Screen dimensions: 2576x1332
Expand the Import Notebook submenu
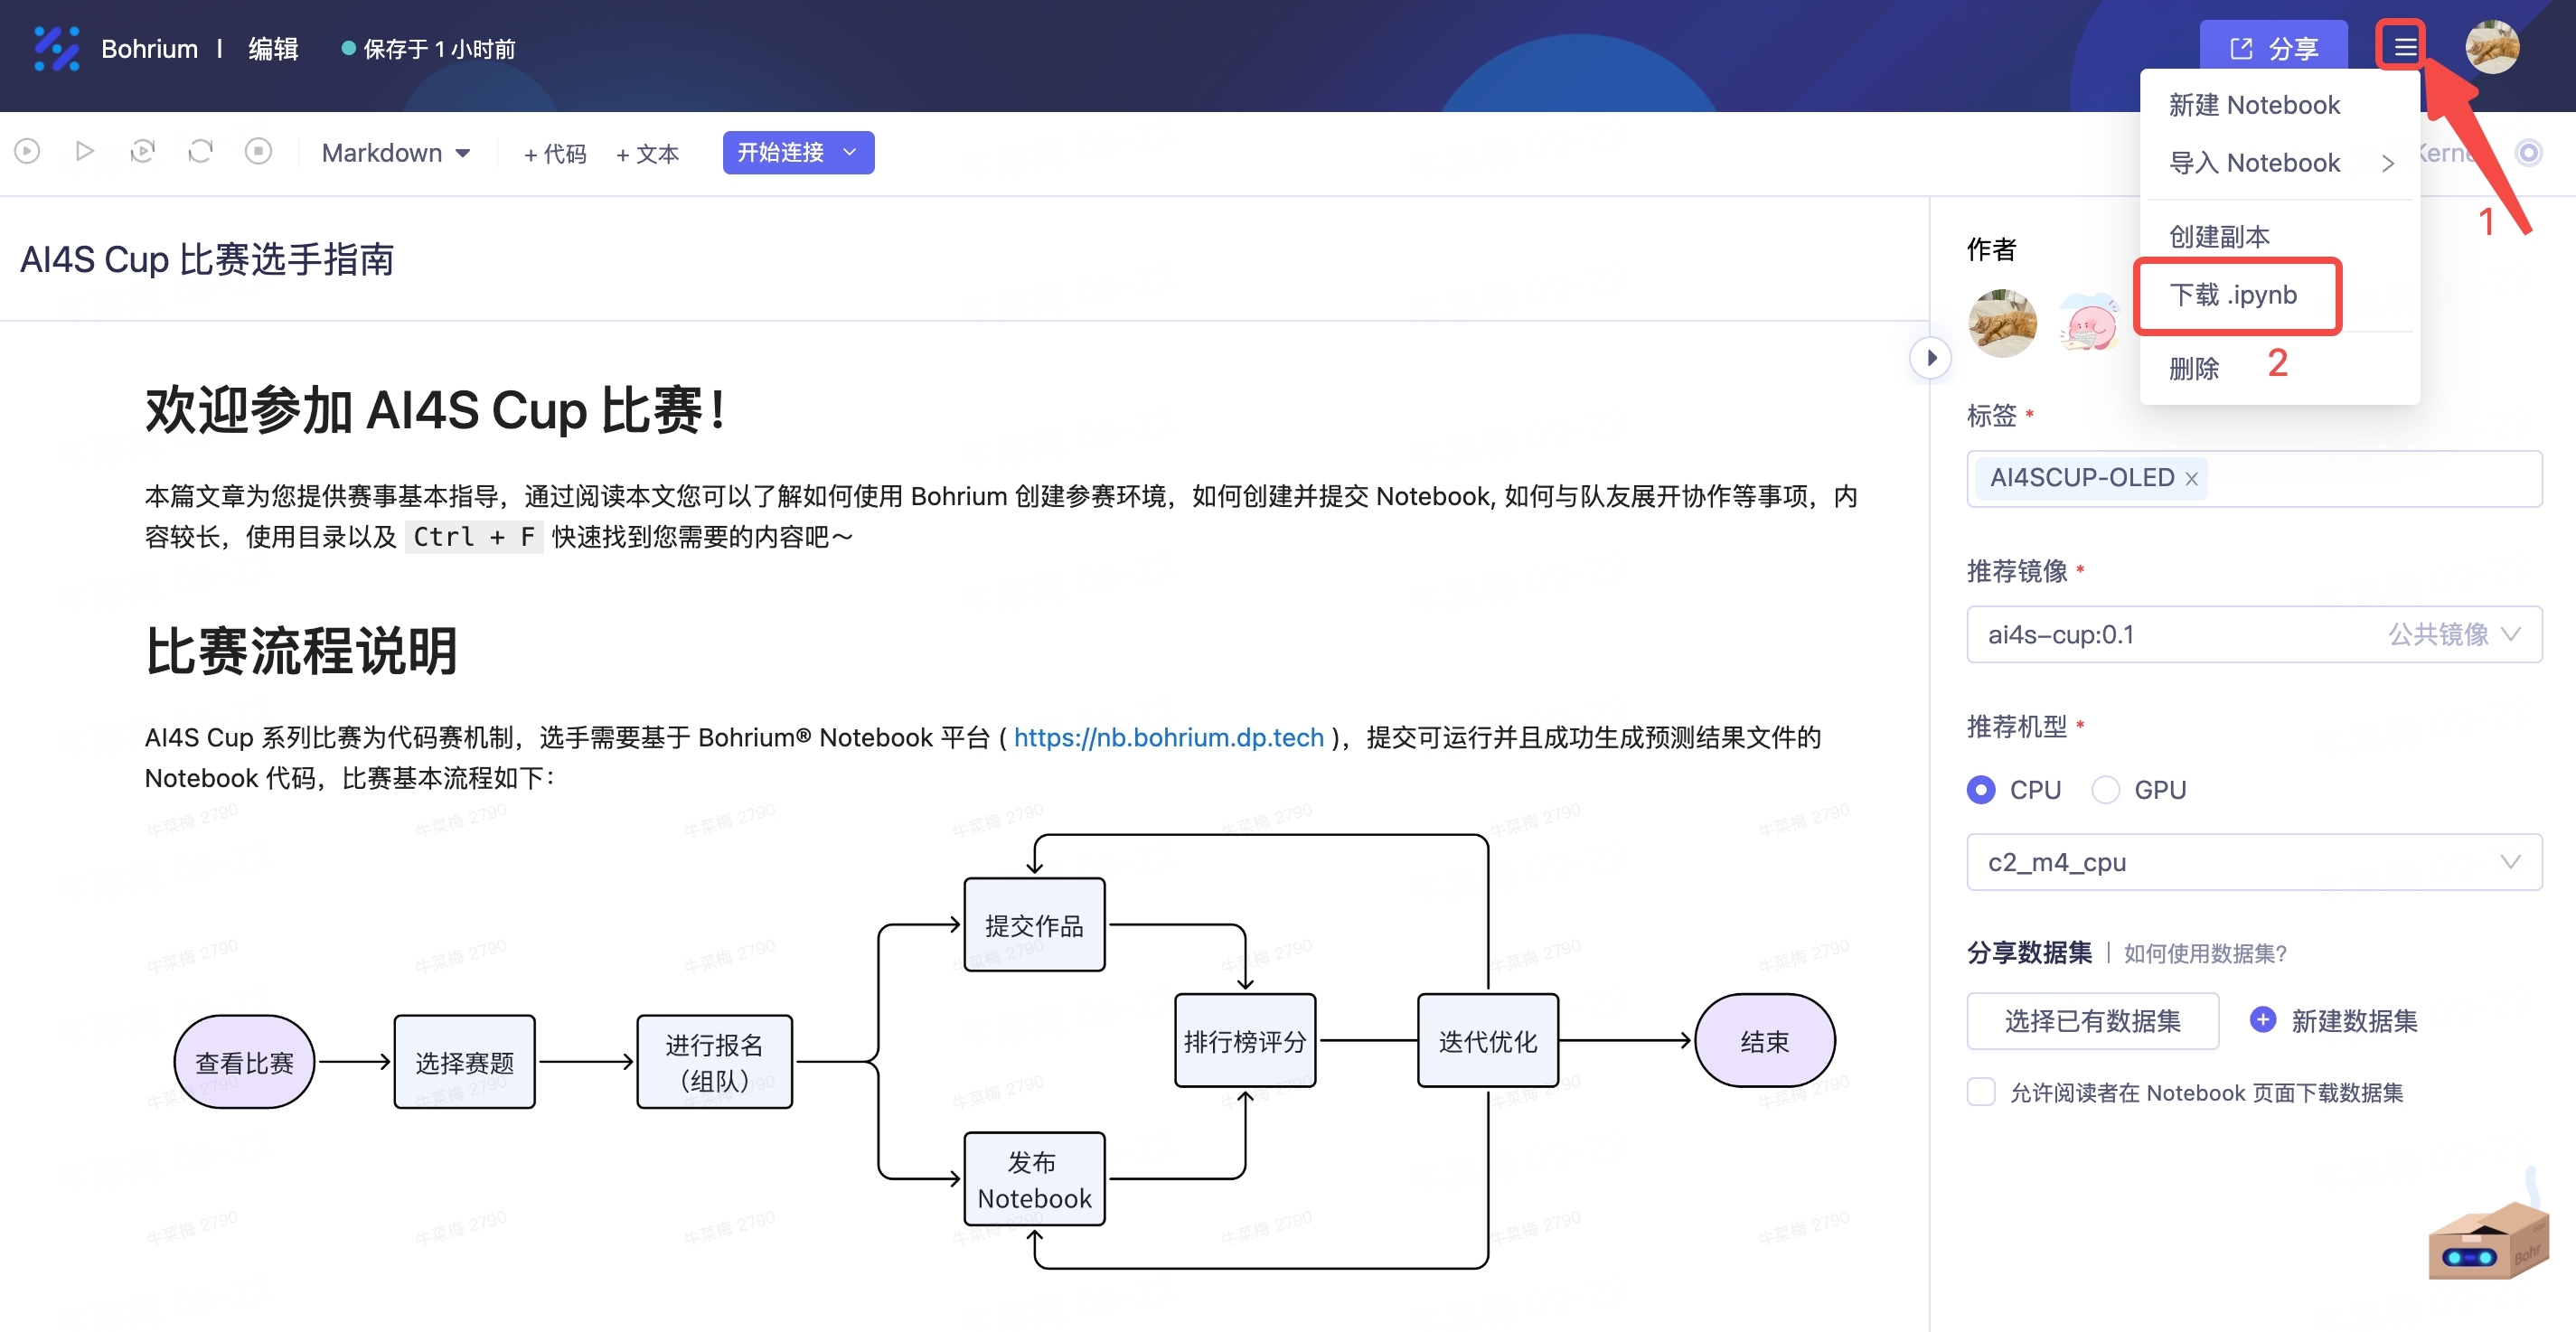2279,163
